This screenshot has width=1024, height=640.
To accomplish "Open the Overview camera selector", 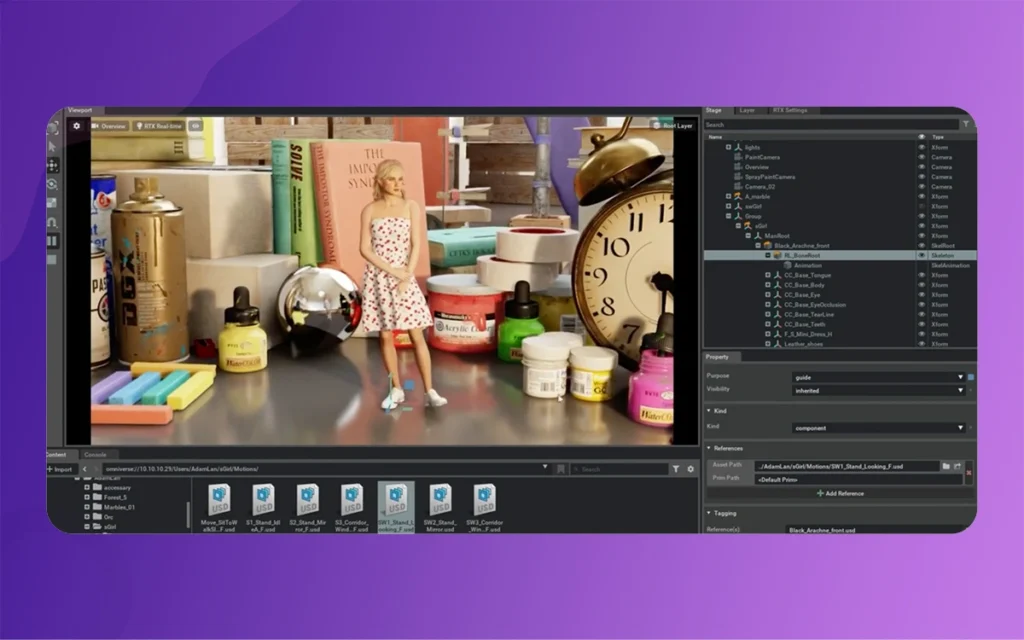I will point(109,126).
